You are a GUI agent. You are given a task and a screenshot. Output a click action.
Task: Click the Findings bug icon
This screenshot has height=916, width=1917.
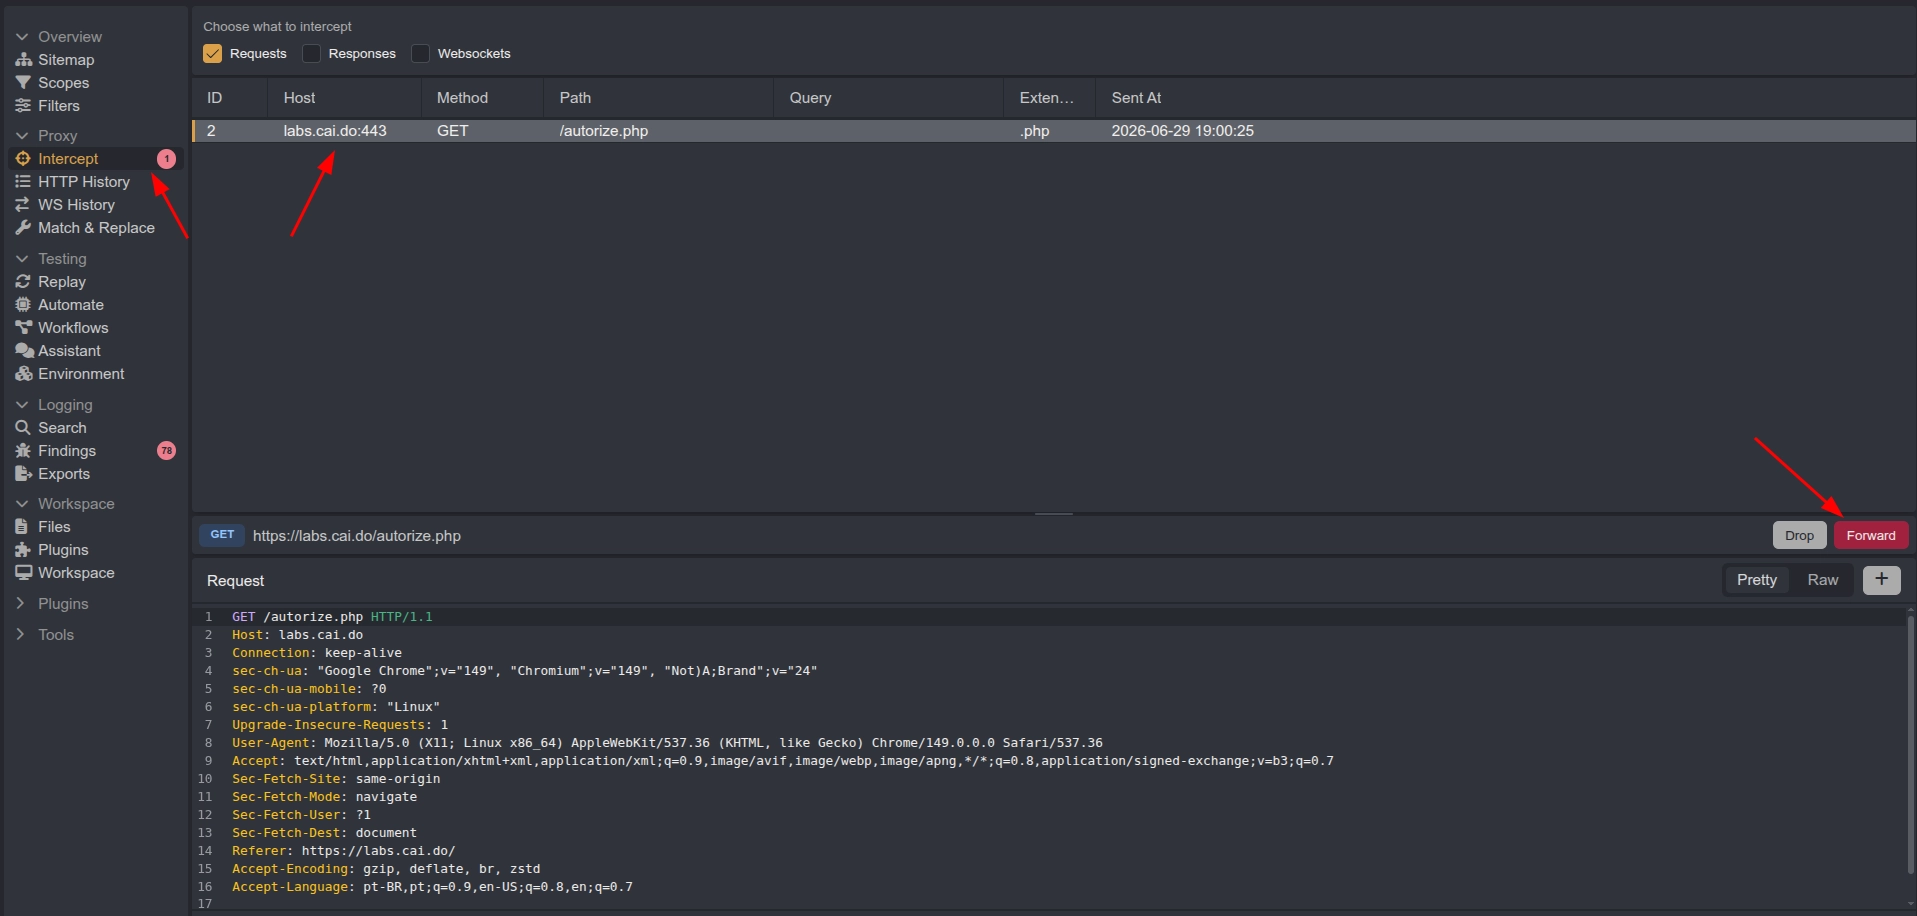pyautogui.click(x=23, y=451)
